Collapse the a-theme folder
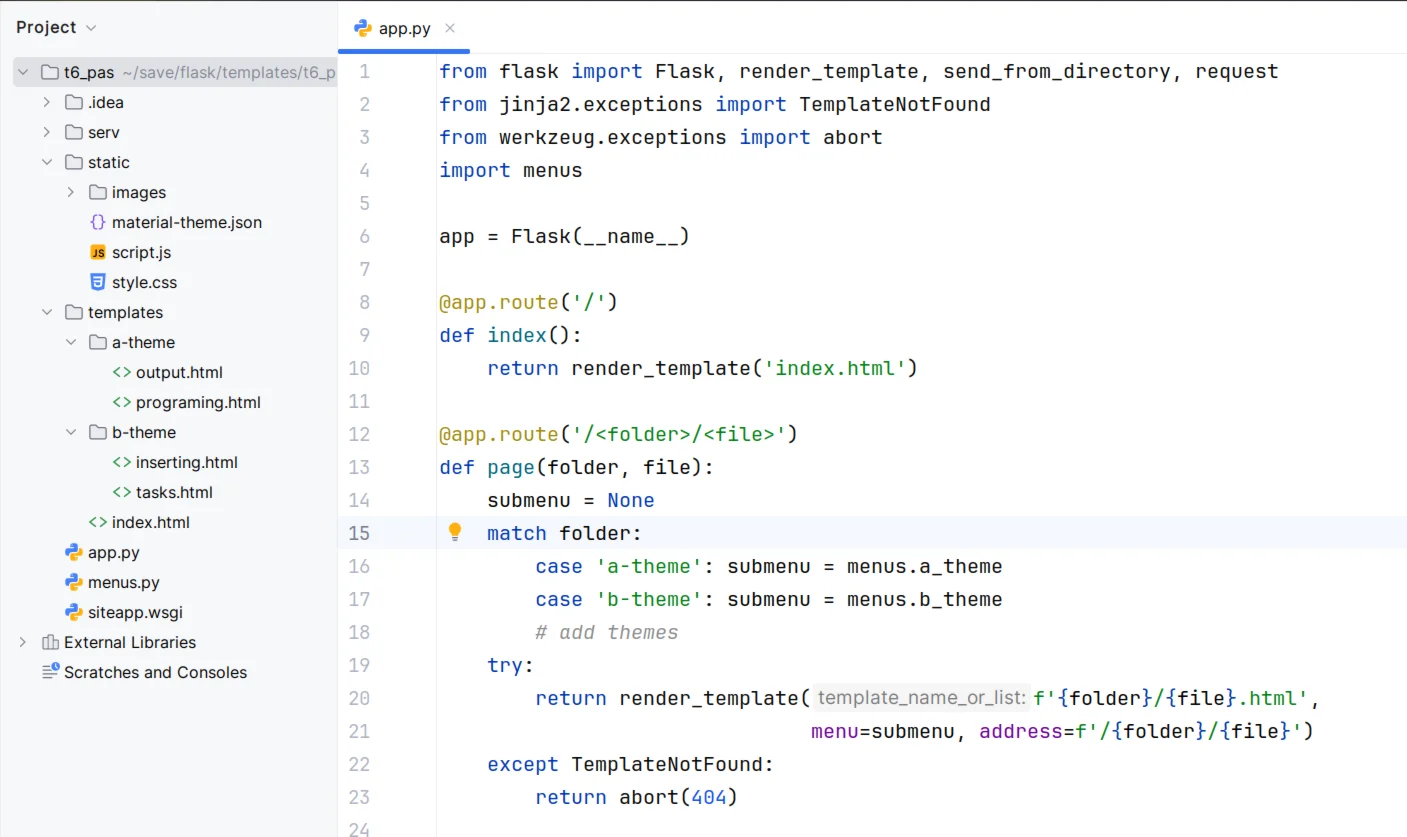Viewport: 1407px width, 837px height. point(71,342)
